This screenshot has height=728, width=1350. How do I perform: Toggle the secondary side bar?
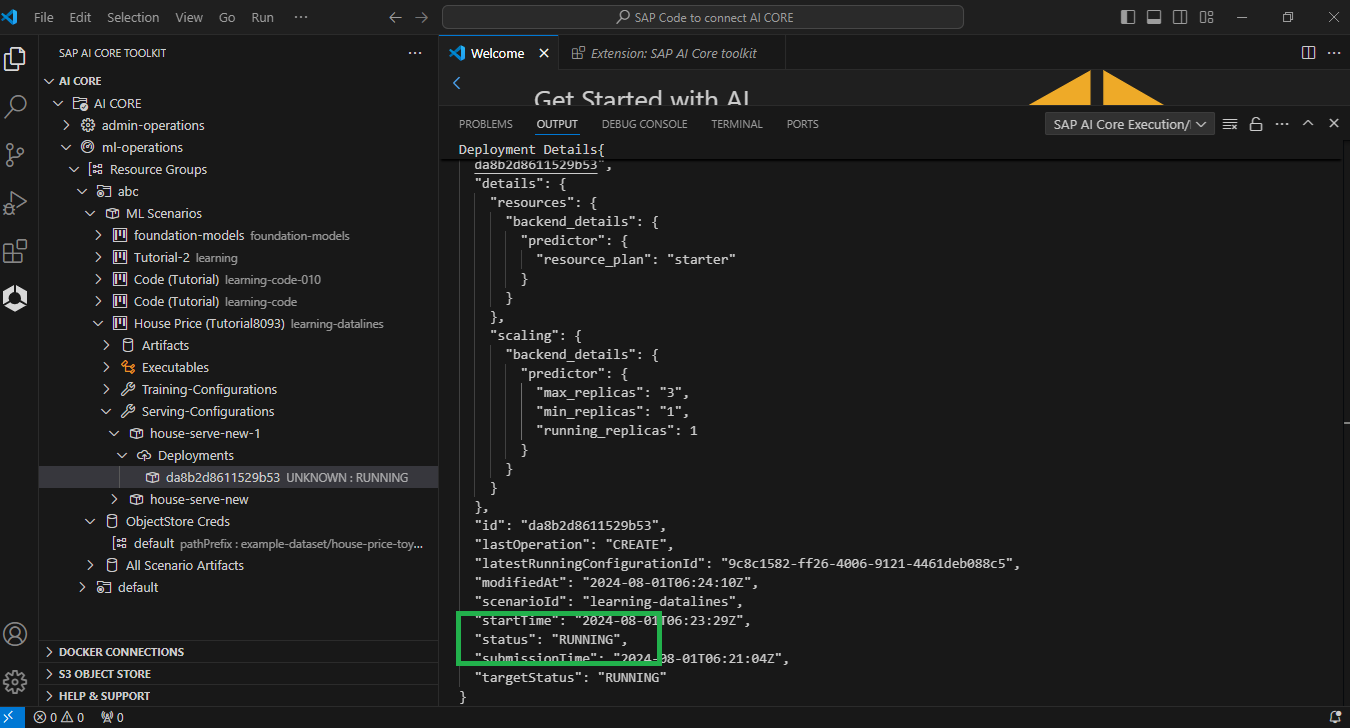(x=1180, y=17)
